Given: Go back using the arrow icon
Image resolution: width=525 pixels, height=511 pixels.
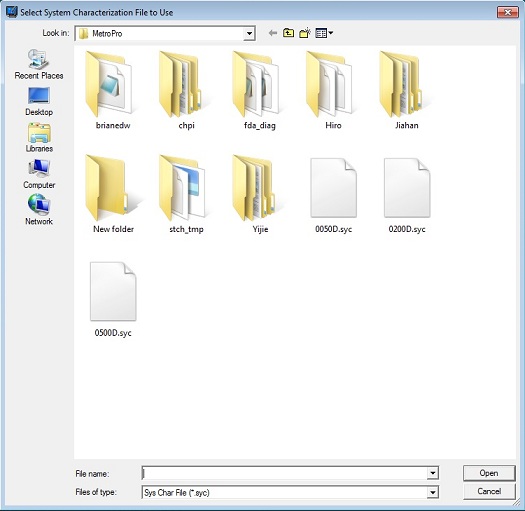Looking at the screenshot, I should 273,33.
